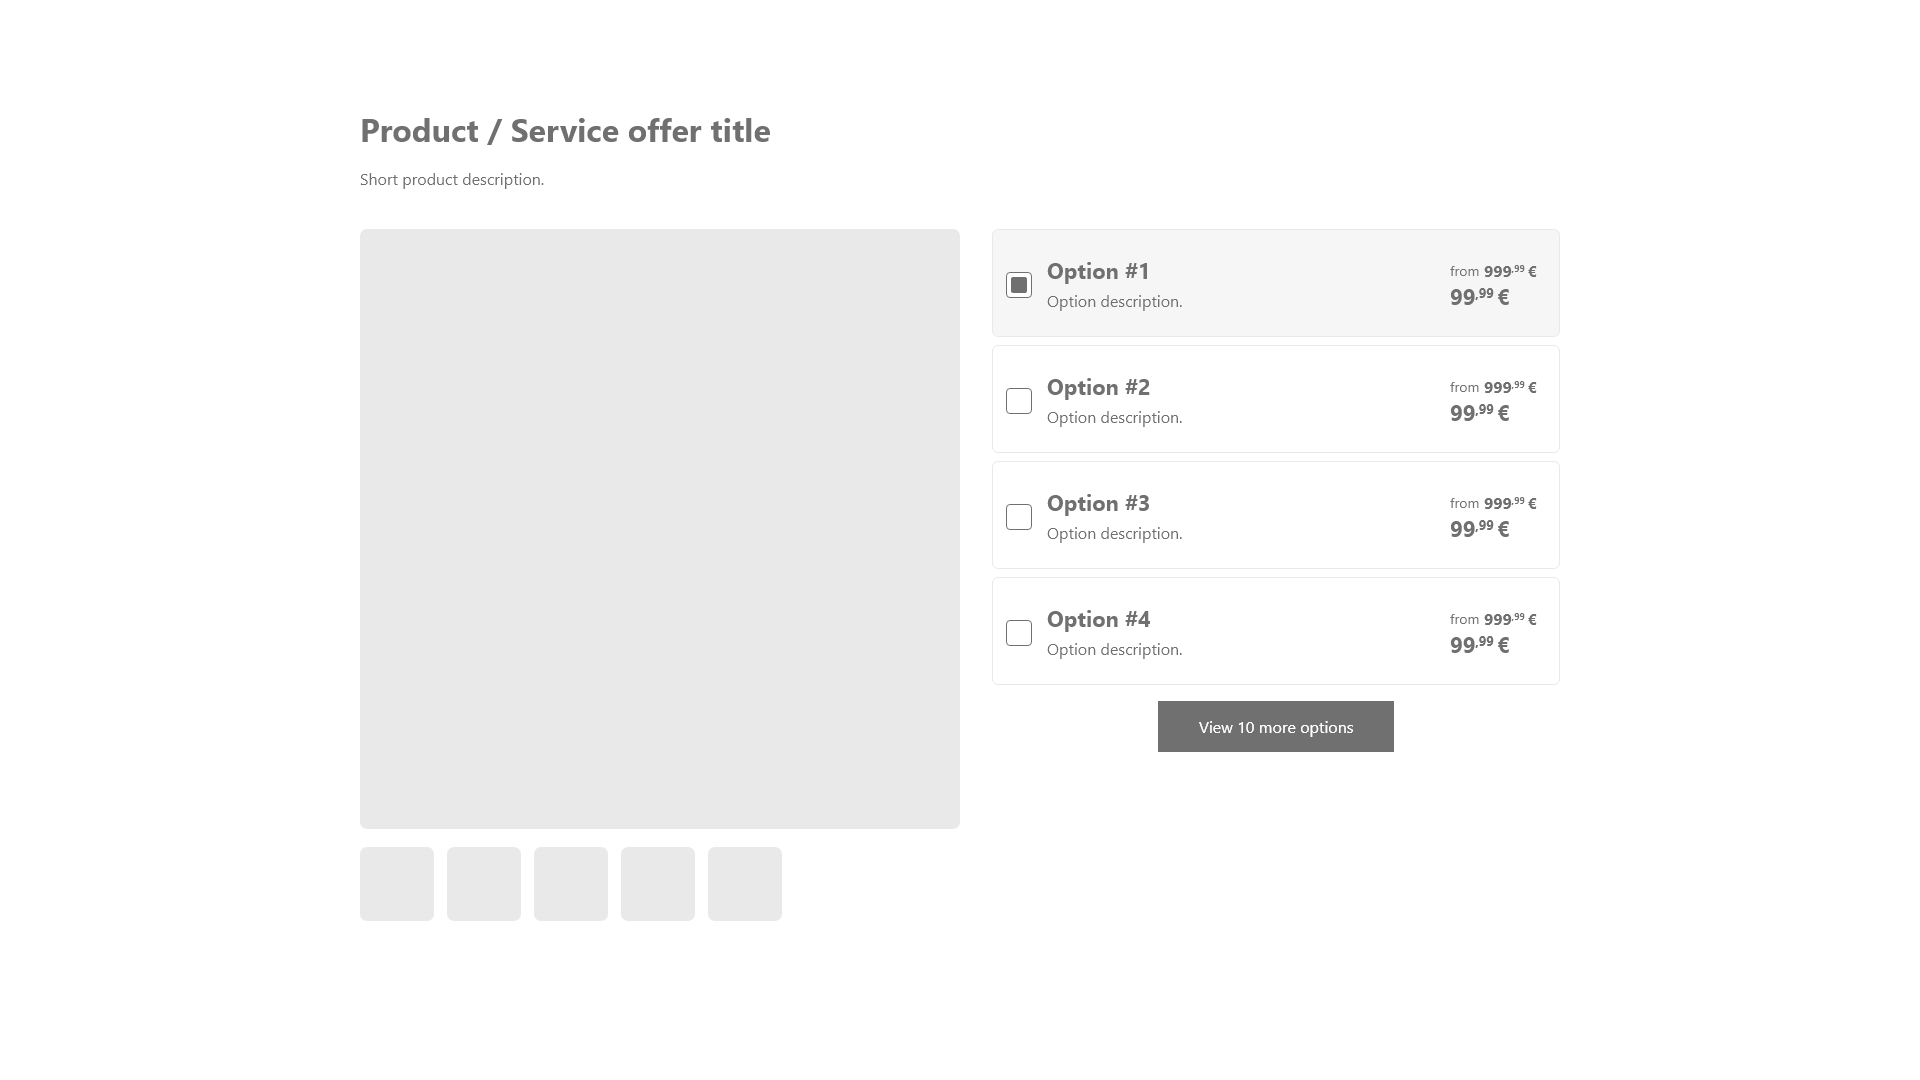Image resolution: width=1920 pixels, height=1080 pixels.
Task: Click fifth product thumbnail image
Action: click(x=745, y=884)
